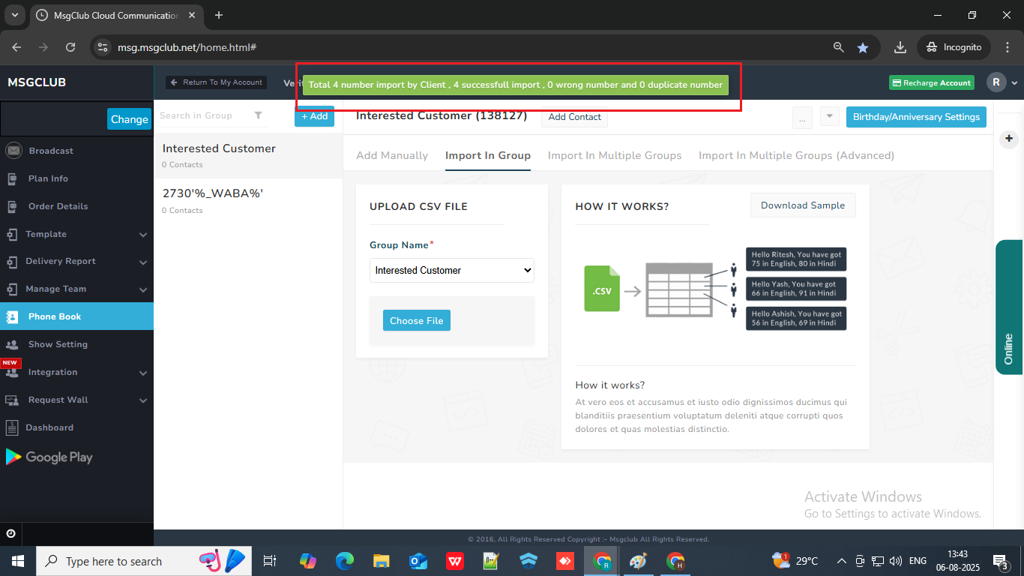Show hidden system tray icons

pos(841,561)
